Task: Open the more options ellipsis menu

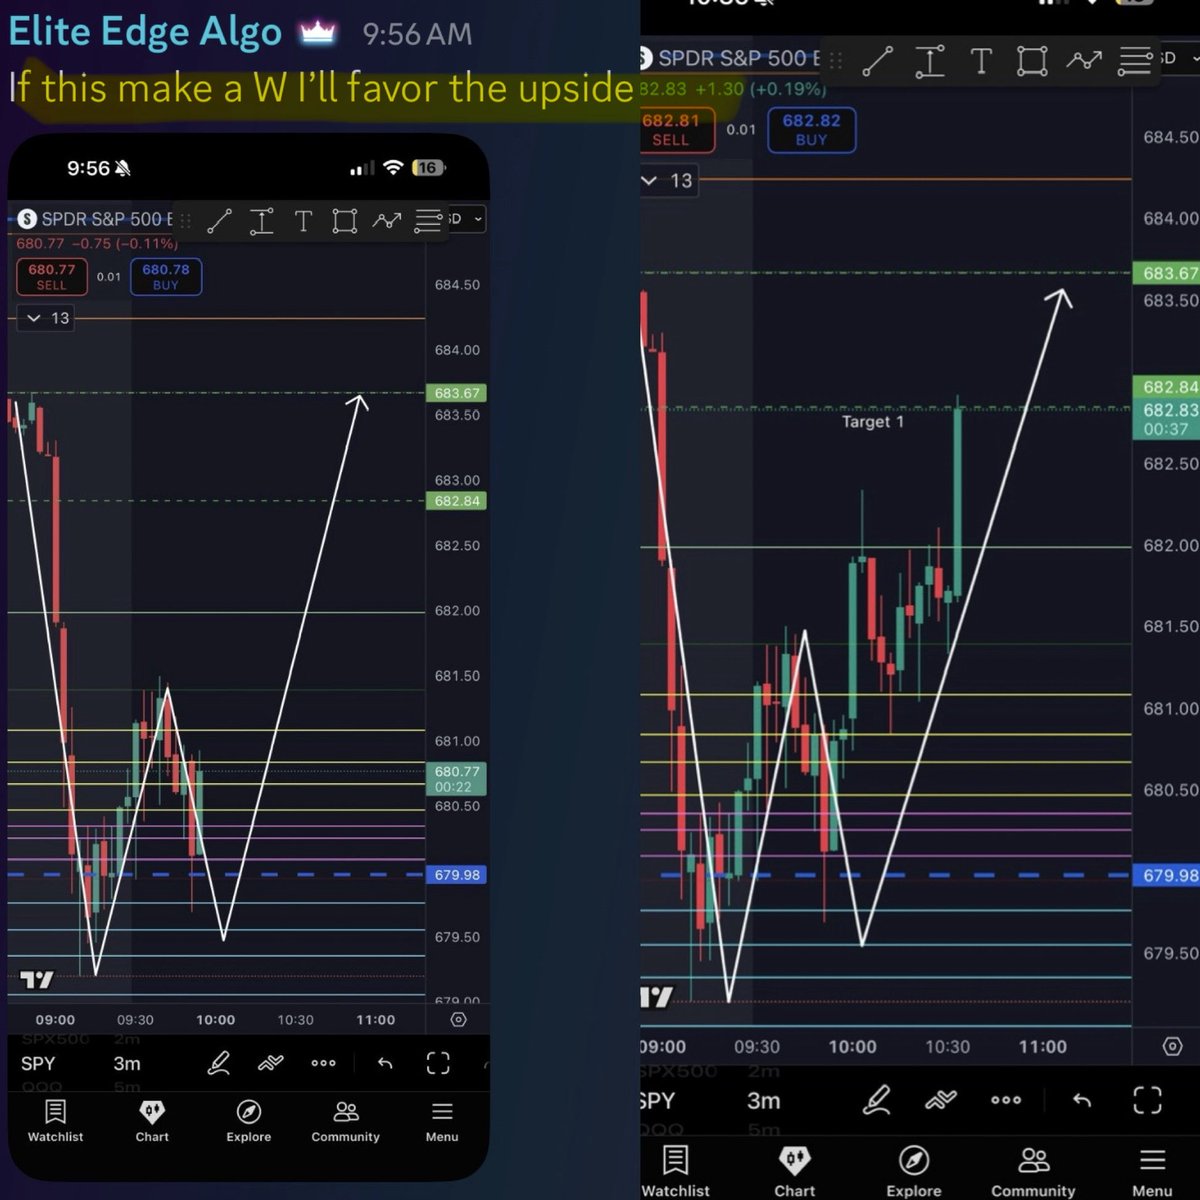Action: (323, 1063)
